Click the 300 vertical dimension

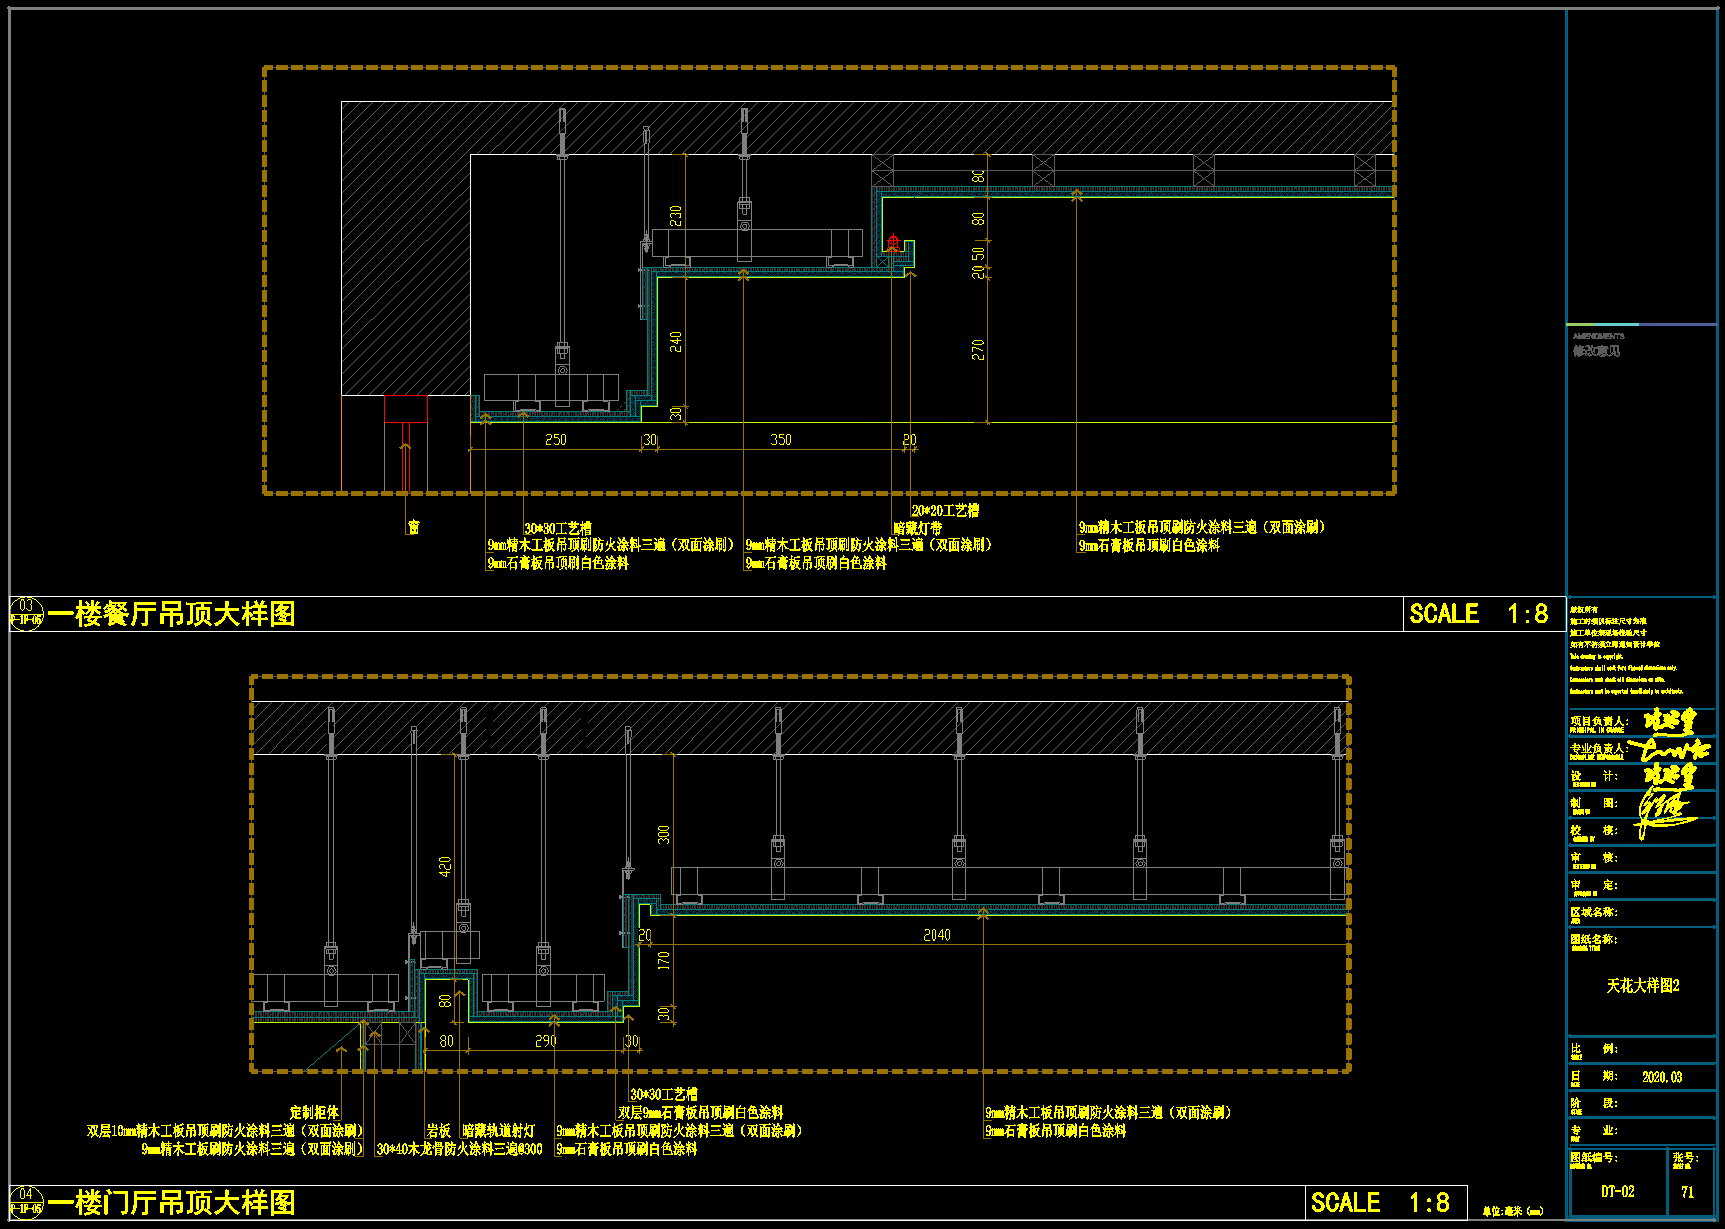coord(664,834)
